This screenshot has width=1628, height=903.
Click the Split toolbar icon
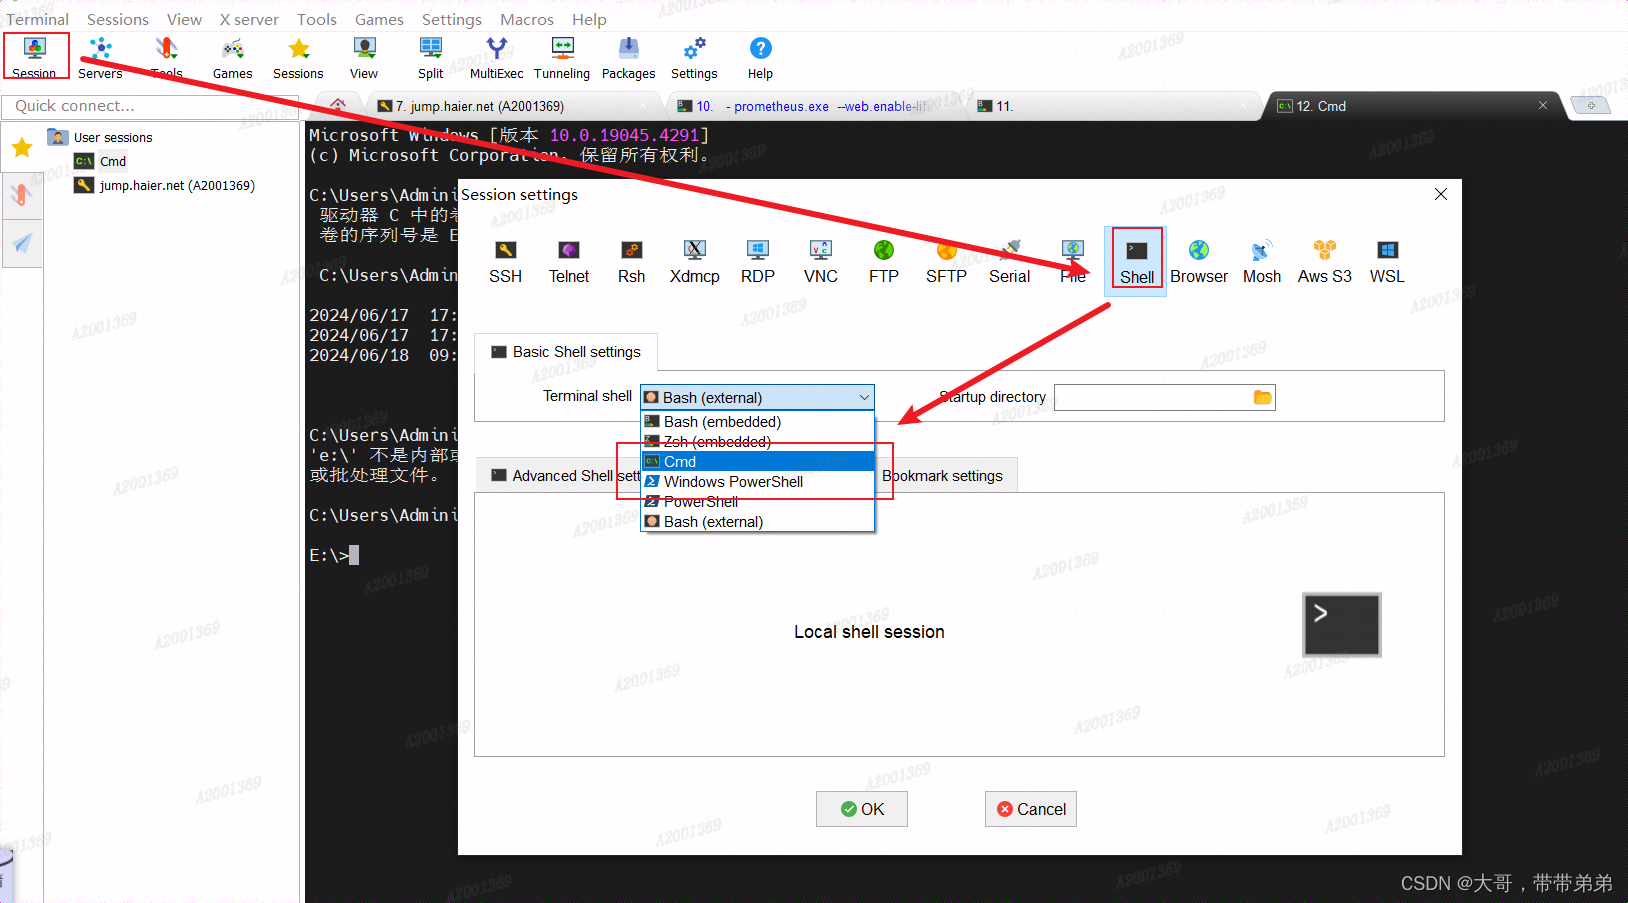(x=430, y=58)
